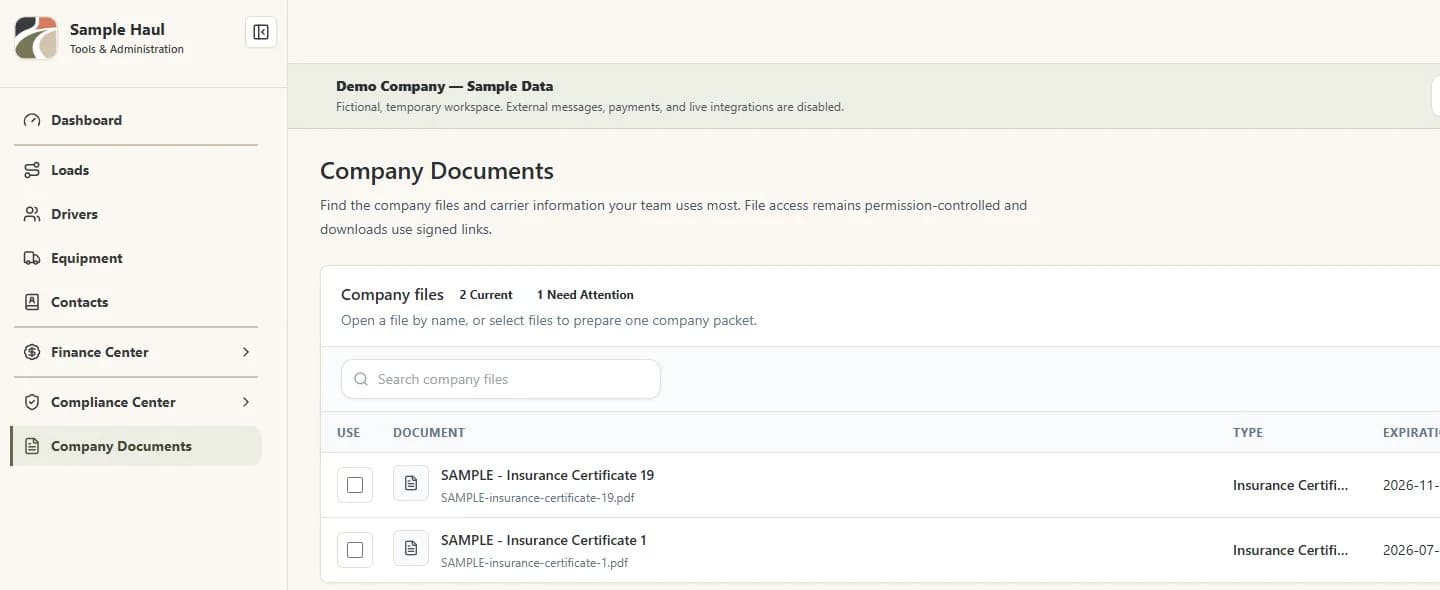Click the 1 Need Attention badge
The height and width of the screenshot is (590, 1440).
[x=585, y=295]
